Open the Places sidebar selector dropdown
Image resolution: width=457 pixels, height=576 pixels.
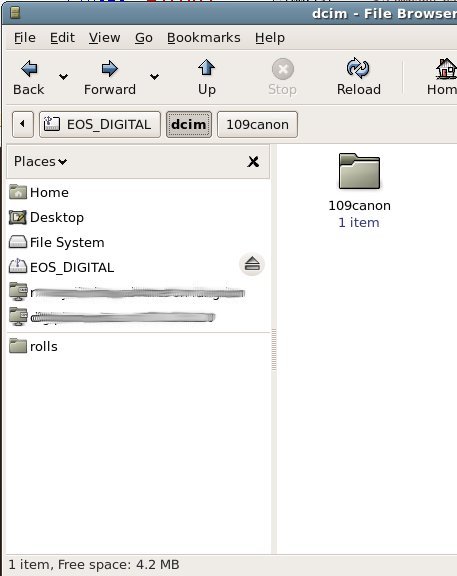click(40, 161)
